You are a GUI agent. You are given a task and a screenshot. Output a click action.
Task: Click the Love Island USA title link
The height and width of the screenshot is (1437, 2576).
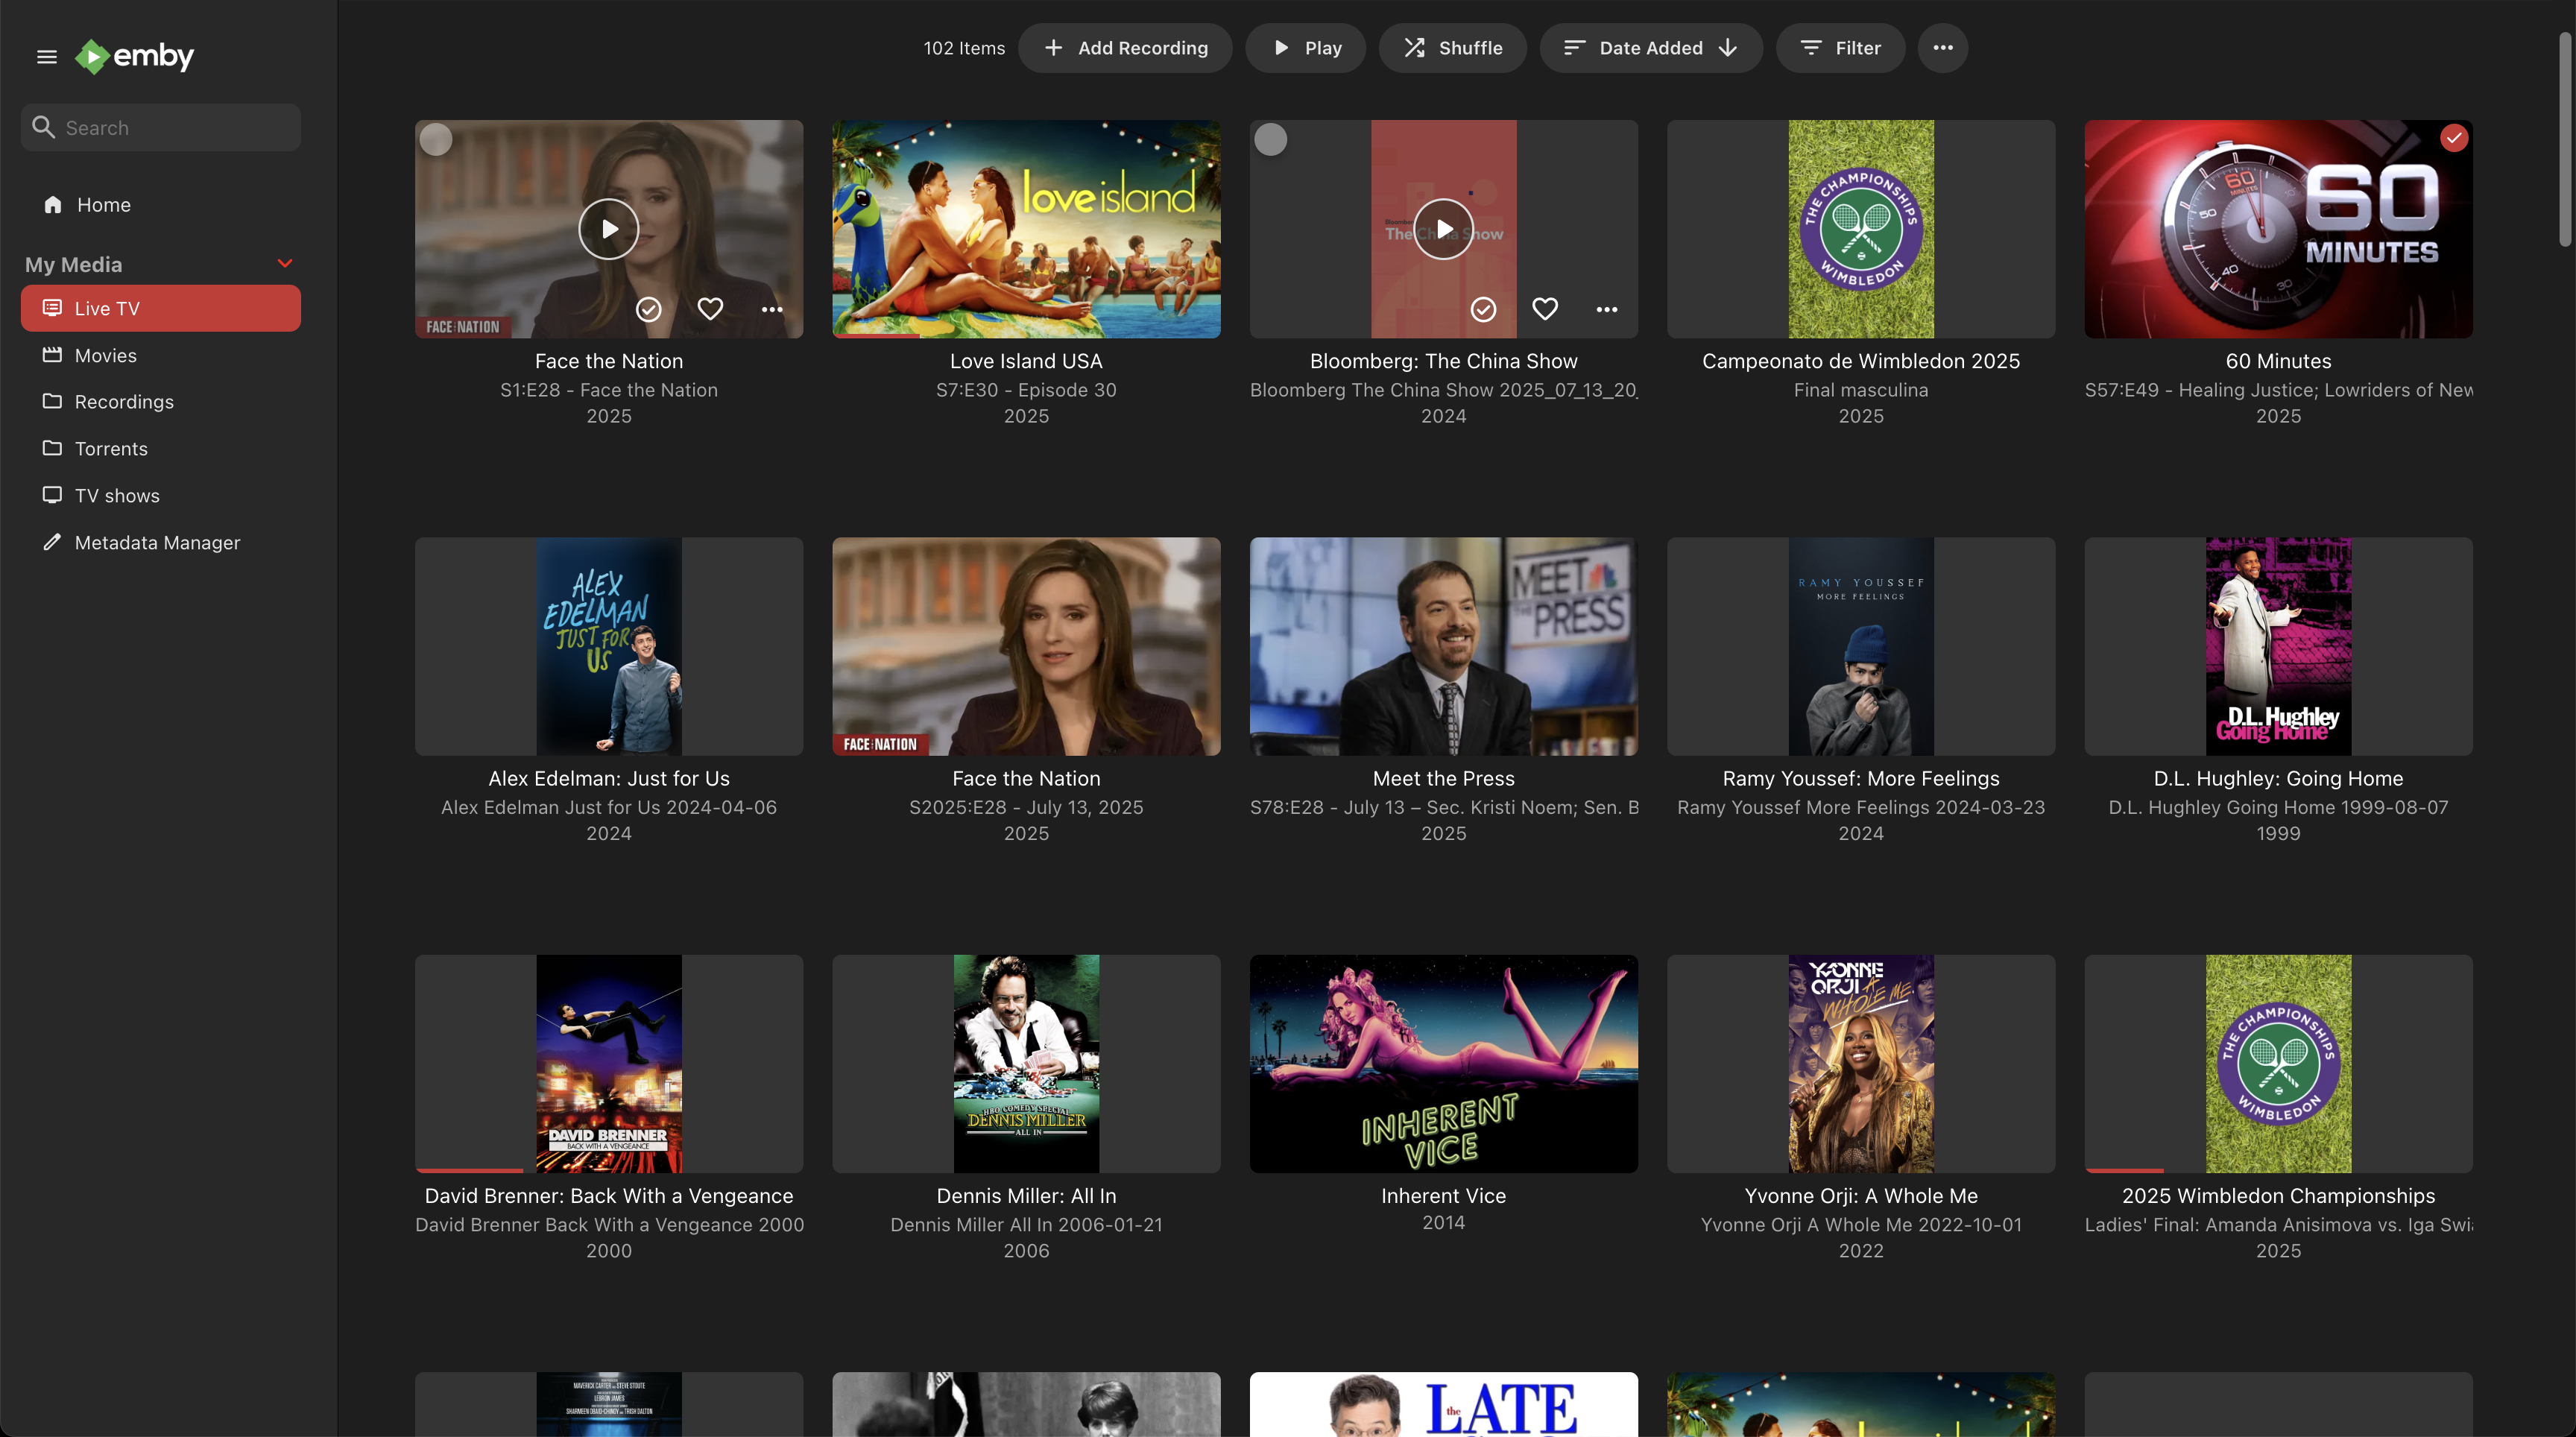[1026, 361]
